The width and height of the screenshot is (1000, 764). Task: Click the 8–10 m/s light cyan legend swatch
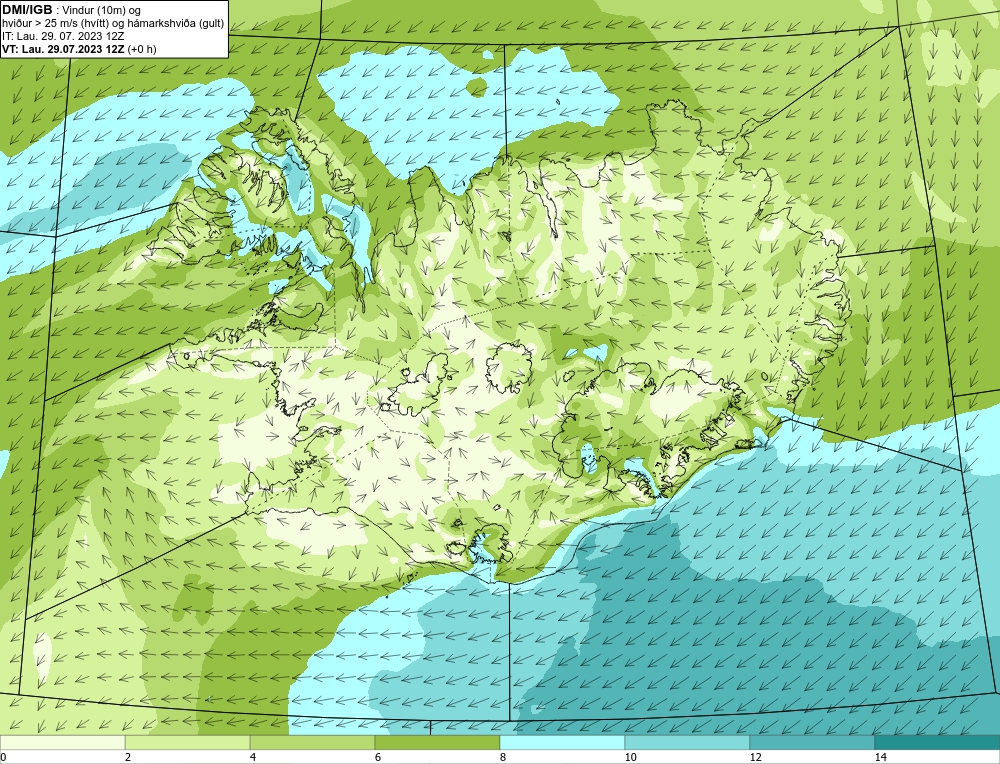click(x=562, y=742)
